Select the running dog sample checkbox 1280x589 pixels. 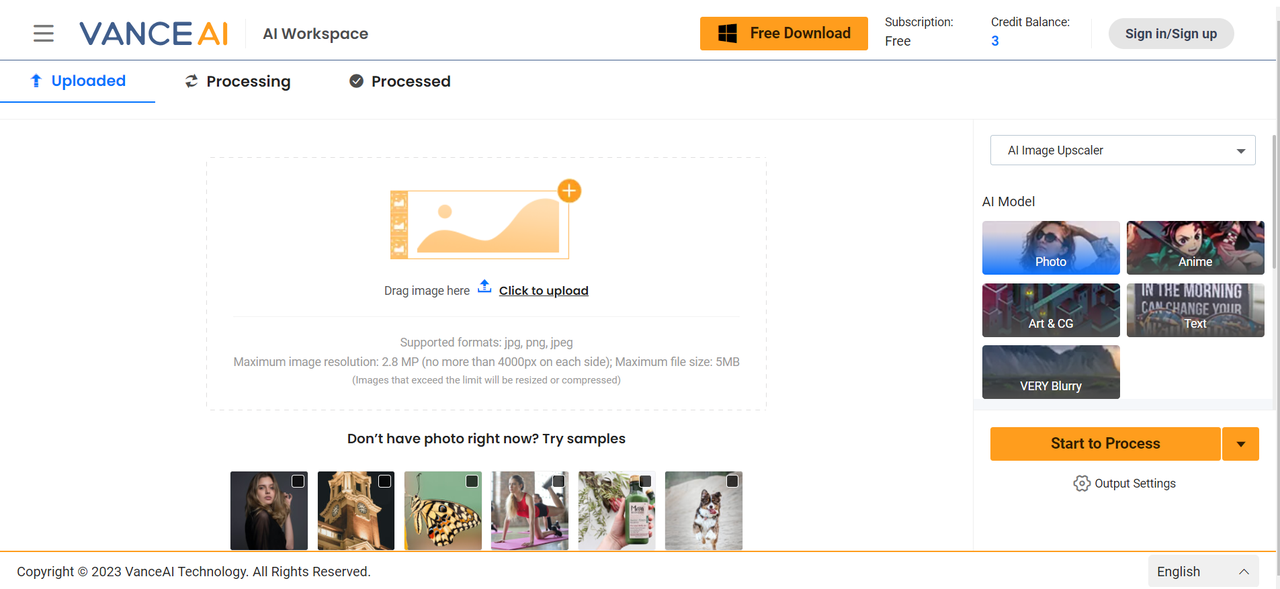tap(732, 481)
